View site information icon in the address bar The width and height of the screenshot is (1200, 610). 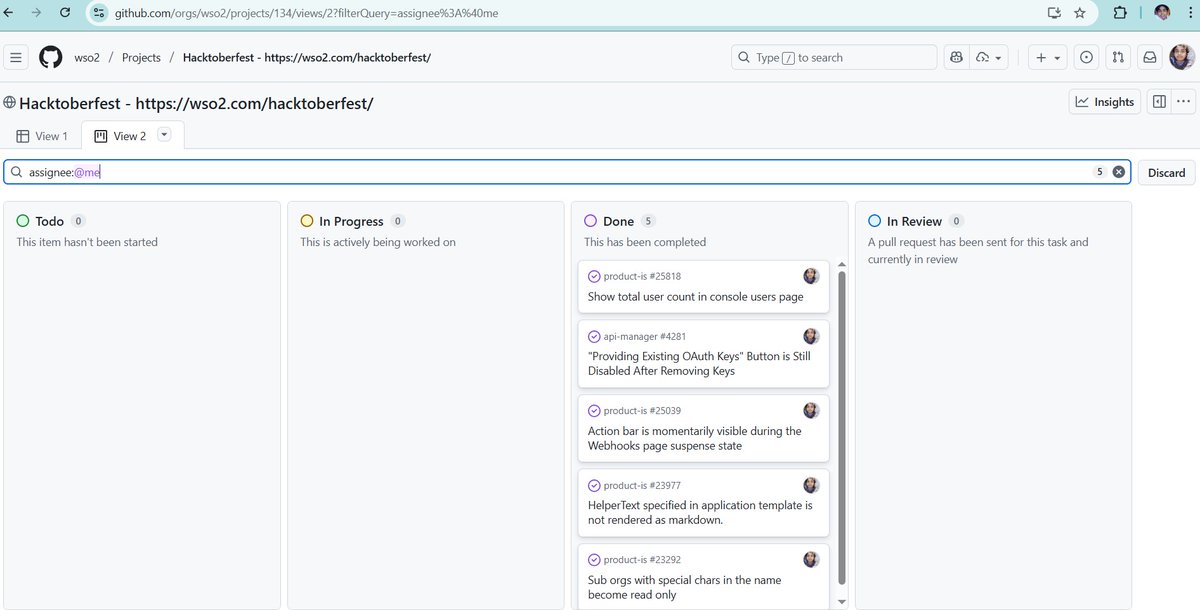coord(99,13)
